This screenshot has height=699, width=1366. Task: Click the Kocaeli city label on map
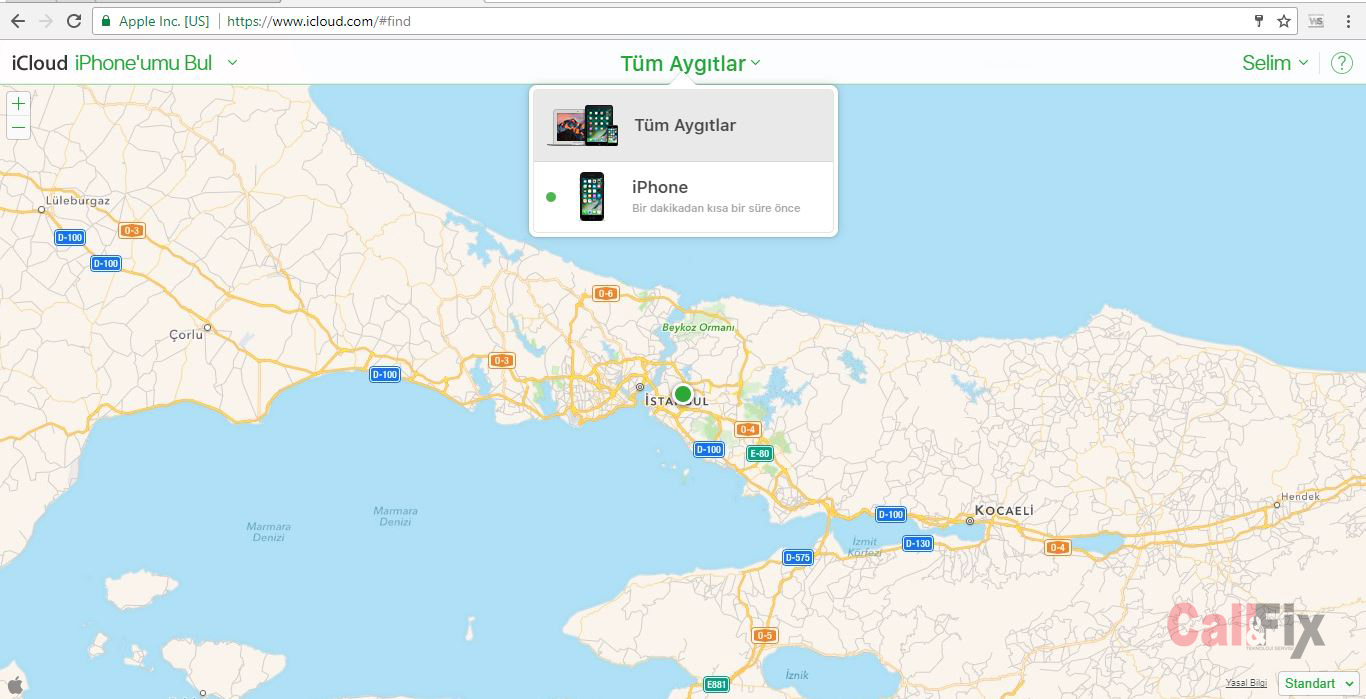coord(1004,510)
